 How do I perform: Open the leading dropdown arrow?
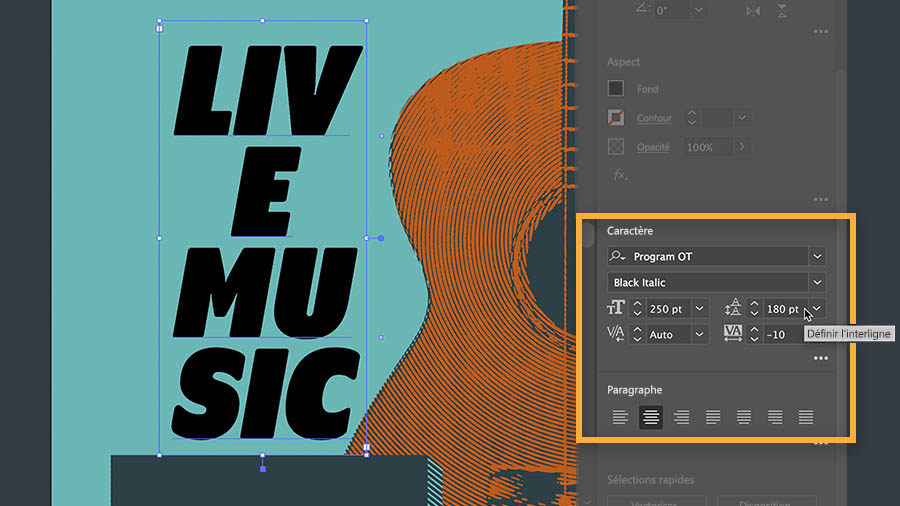click(x=817, y=309)
